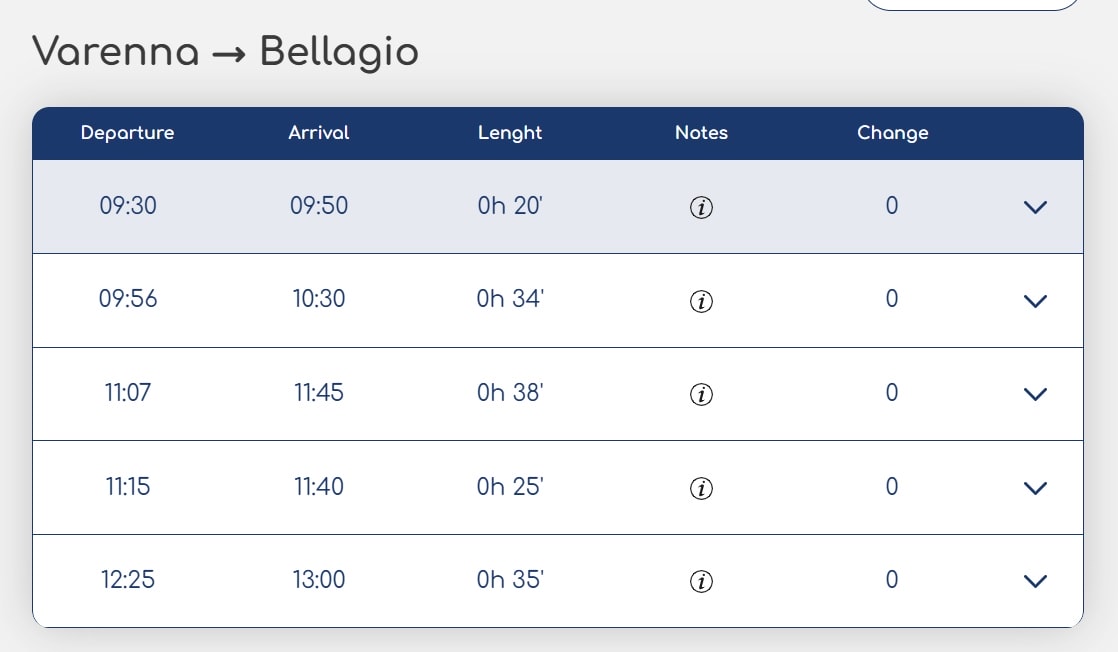Screen dimensions: 1118x652
Task: Click the Change column header
Action: pos(893,133)
